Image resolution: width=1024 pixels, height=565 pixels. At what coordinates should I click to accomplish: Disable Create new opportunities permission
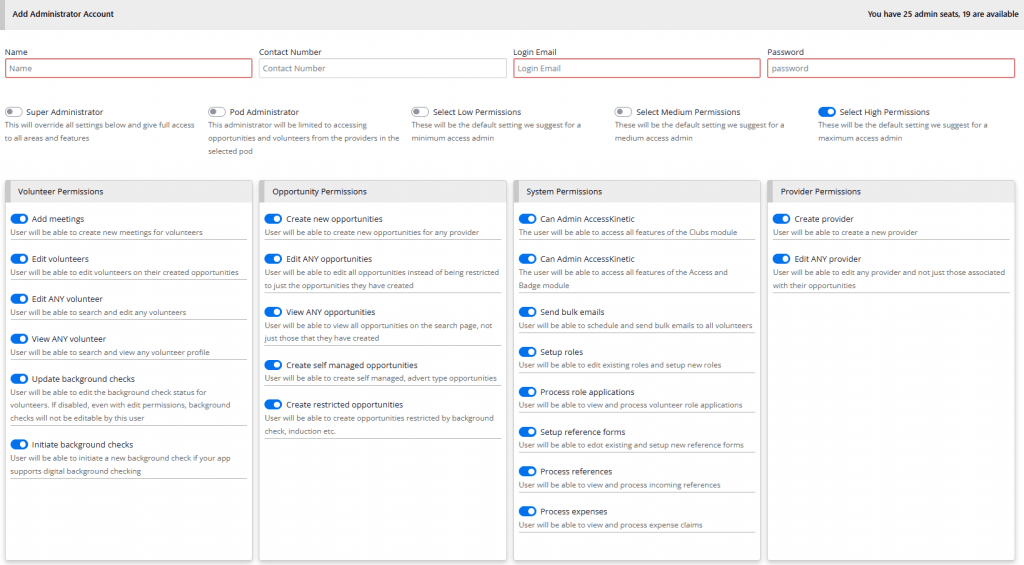(273, 219)
